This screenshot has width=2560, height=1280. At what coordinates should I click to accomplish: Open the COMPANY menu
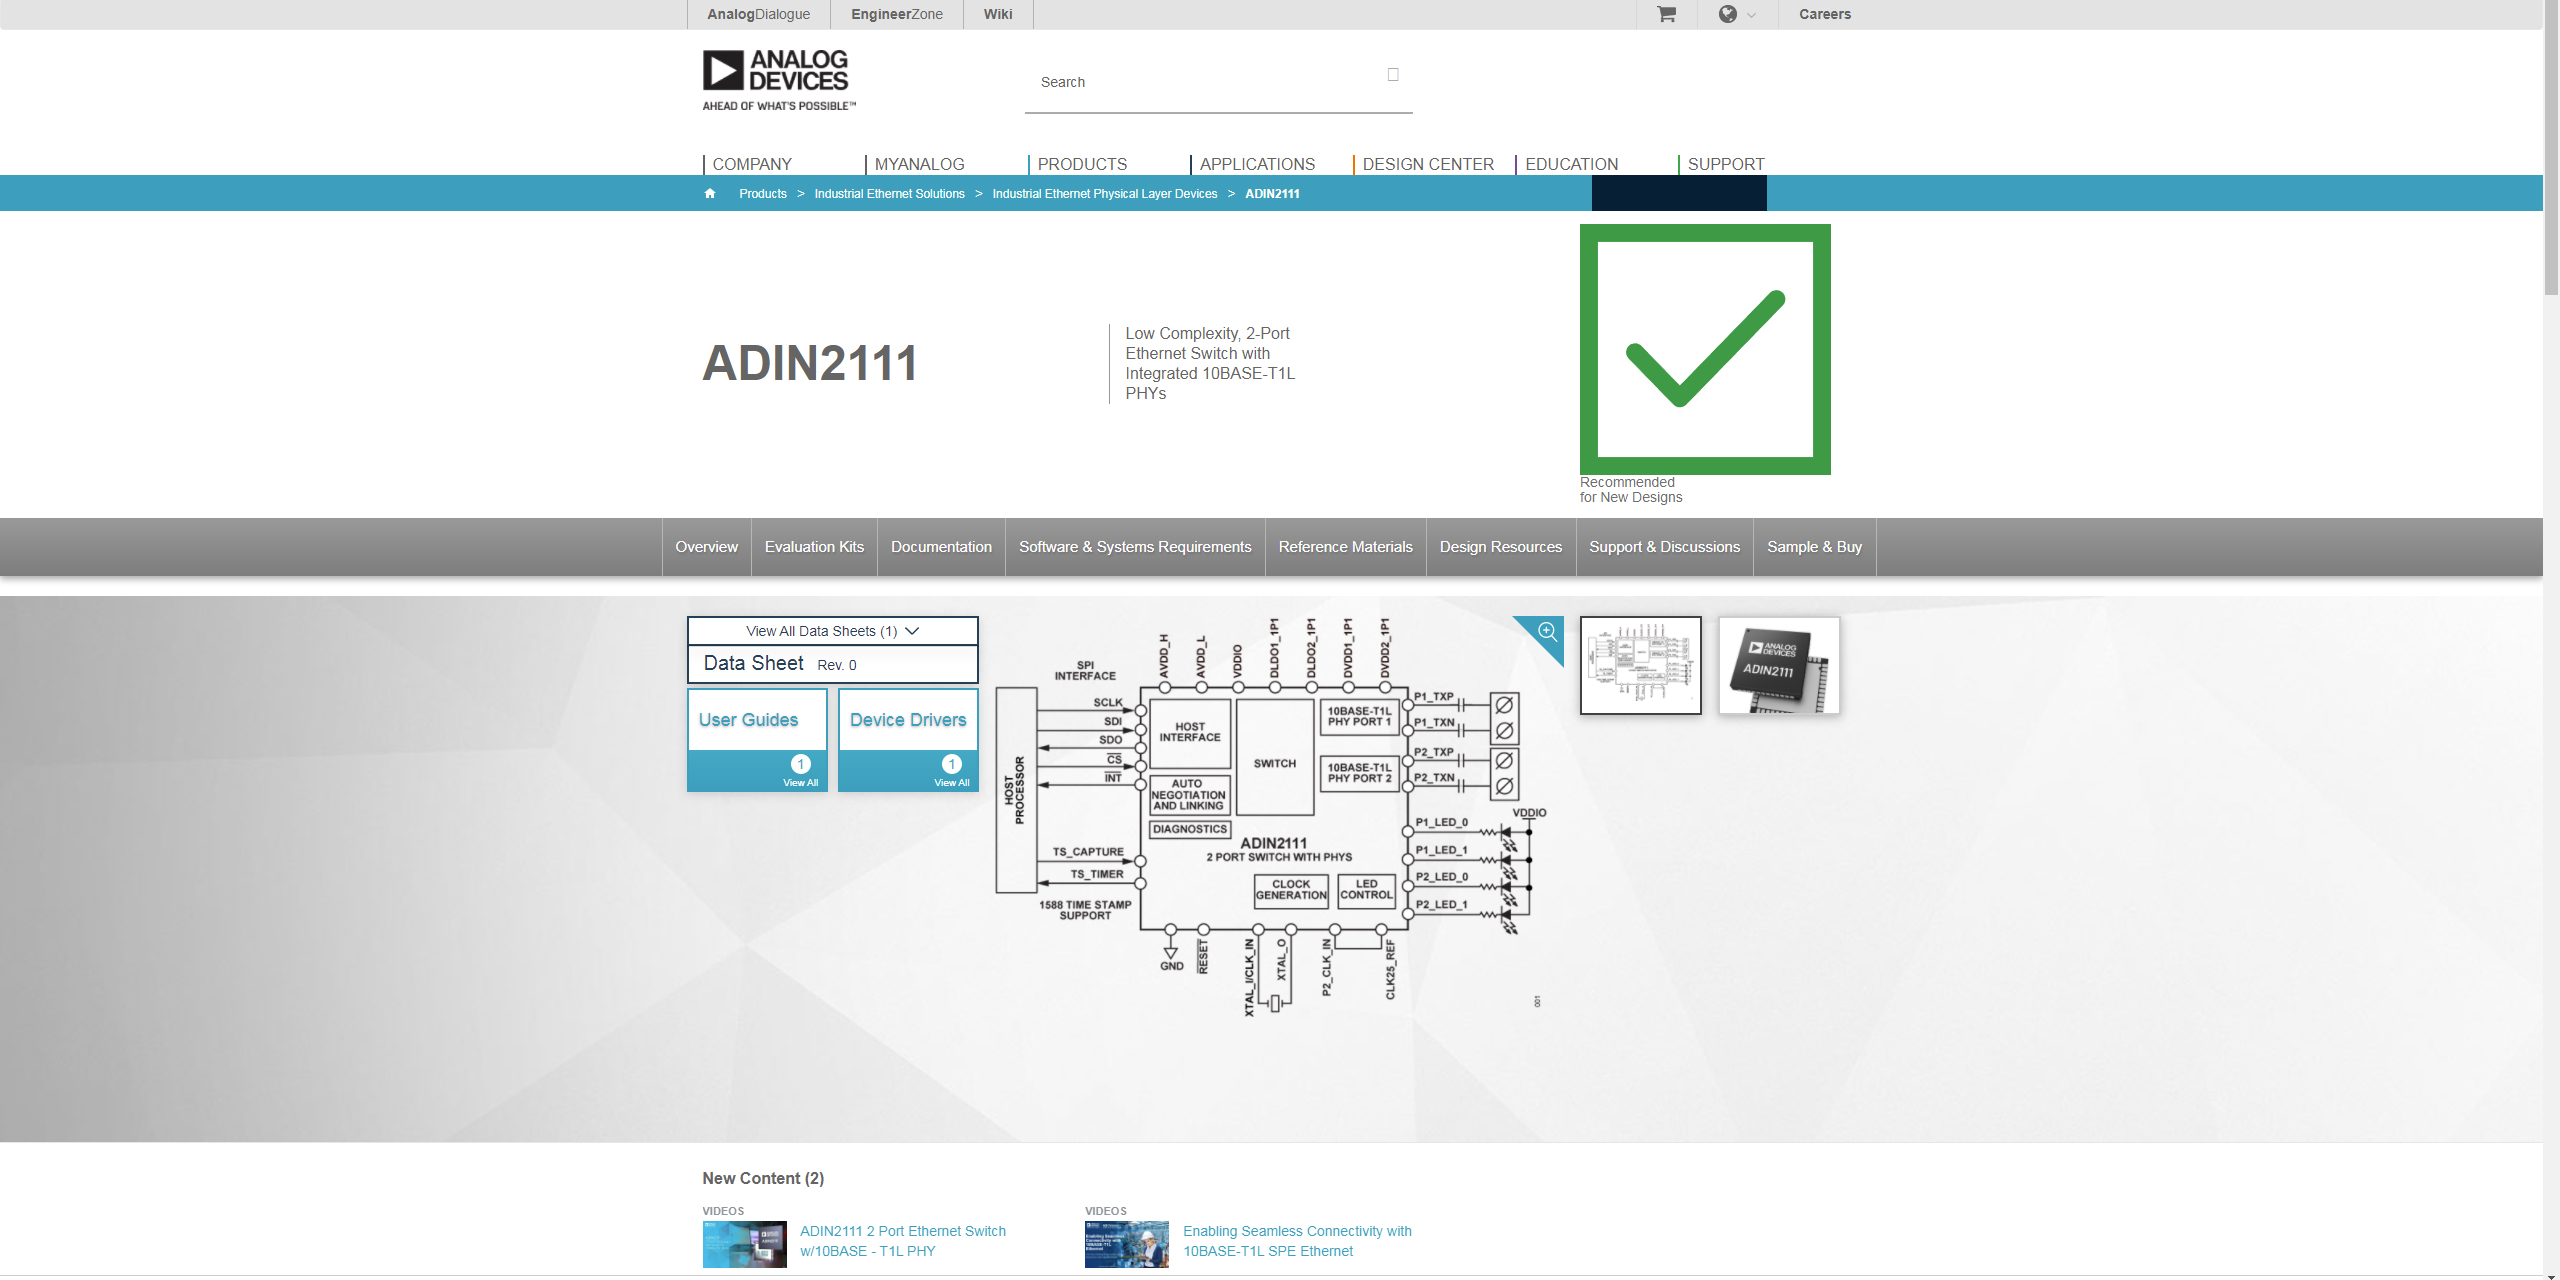[x=752, y=164]
